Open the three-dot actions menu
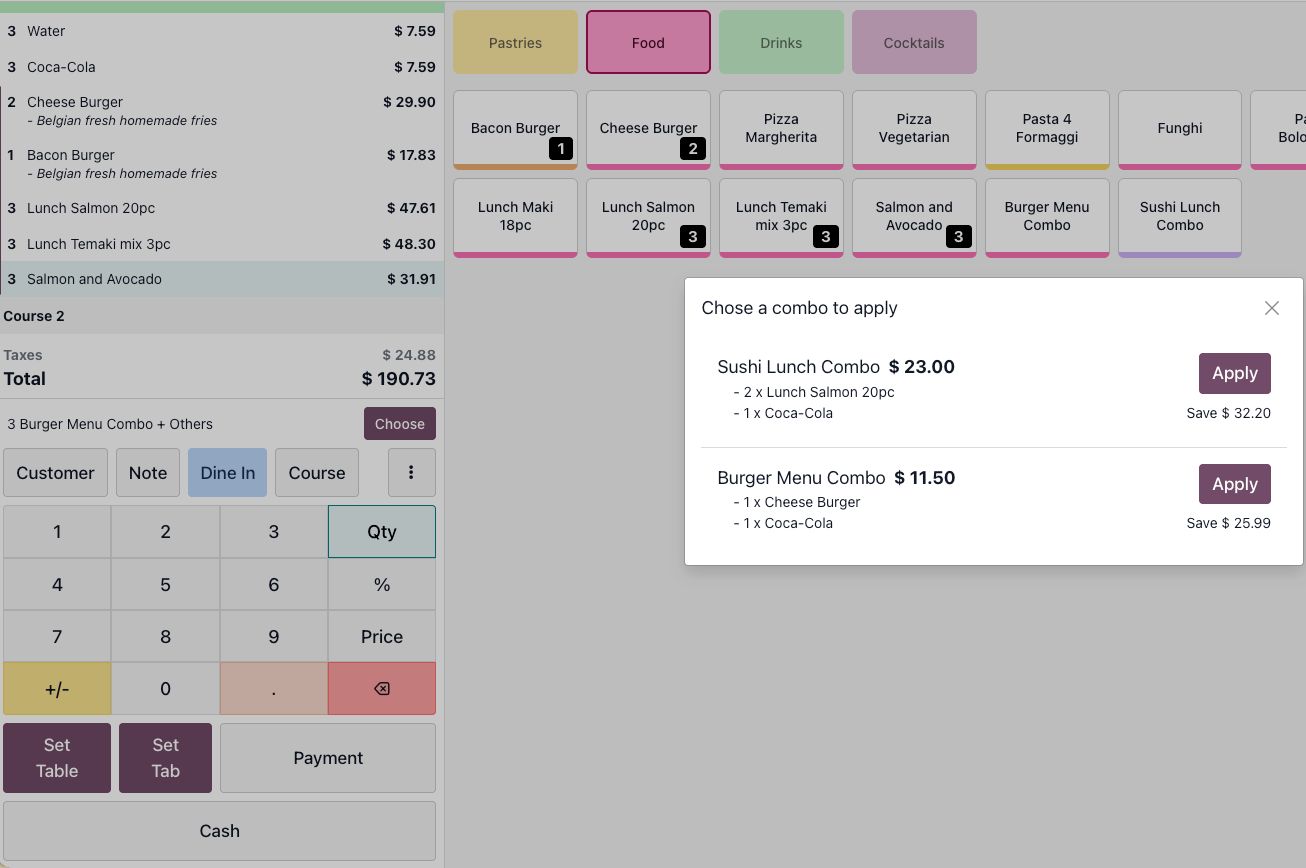Screen dimensions: 1306x868 (x=411, y=472)
